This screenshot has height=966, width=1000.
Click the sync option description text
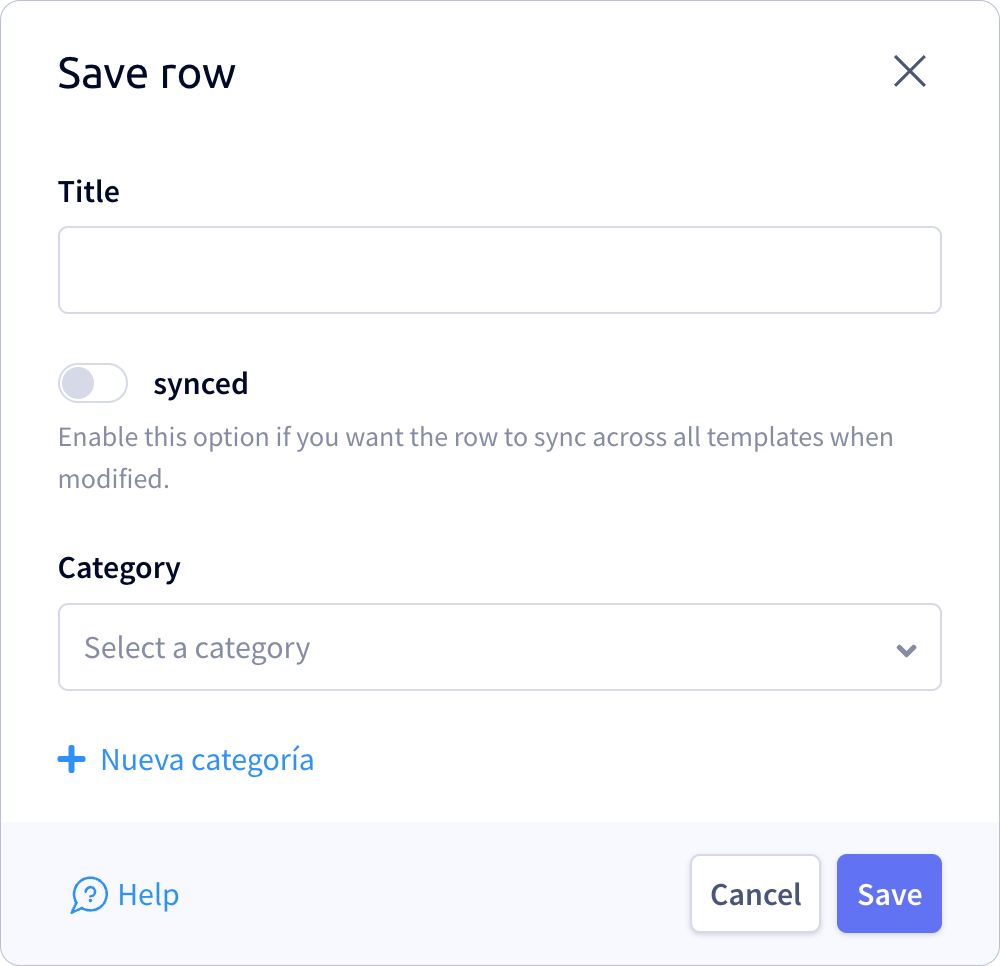476,458
